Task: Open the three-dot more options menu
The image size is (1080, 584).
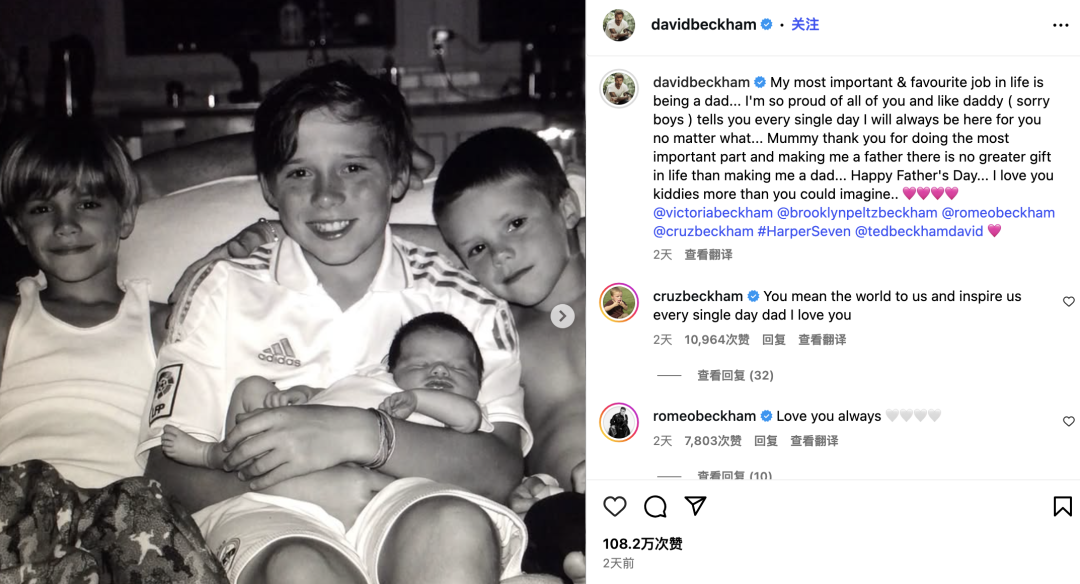Action: pos(1061,25)
